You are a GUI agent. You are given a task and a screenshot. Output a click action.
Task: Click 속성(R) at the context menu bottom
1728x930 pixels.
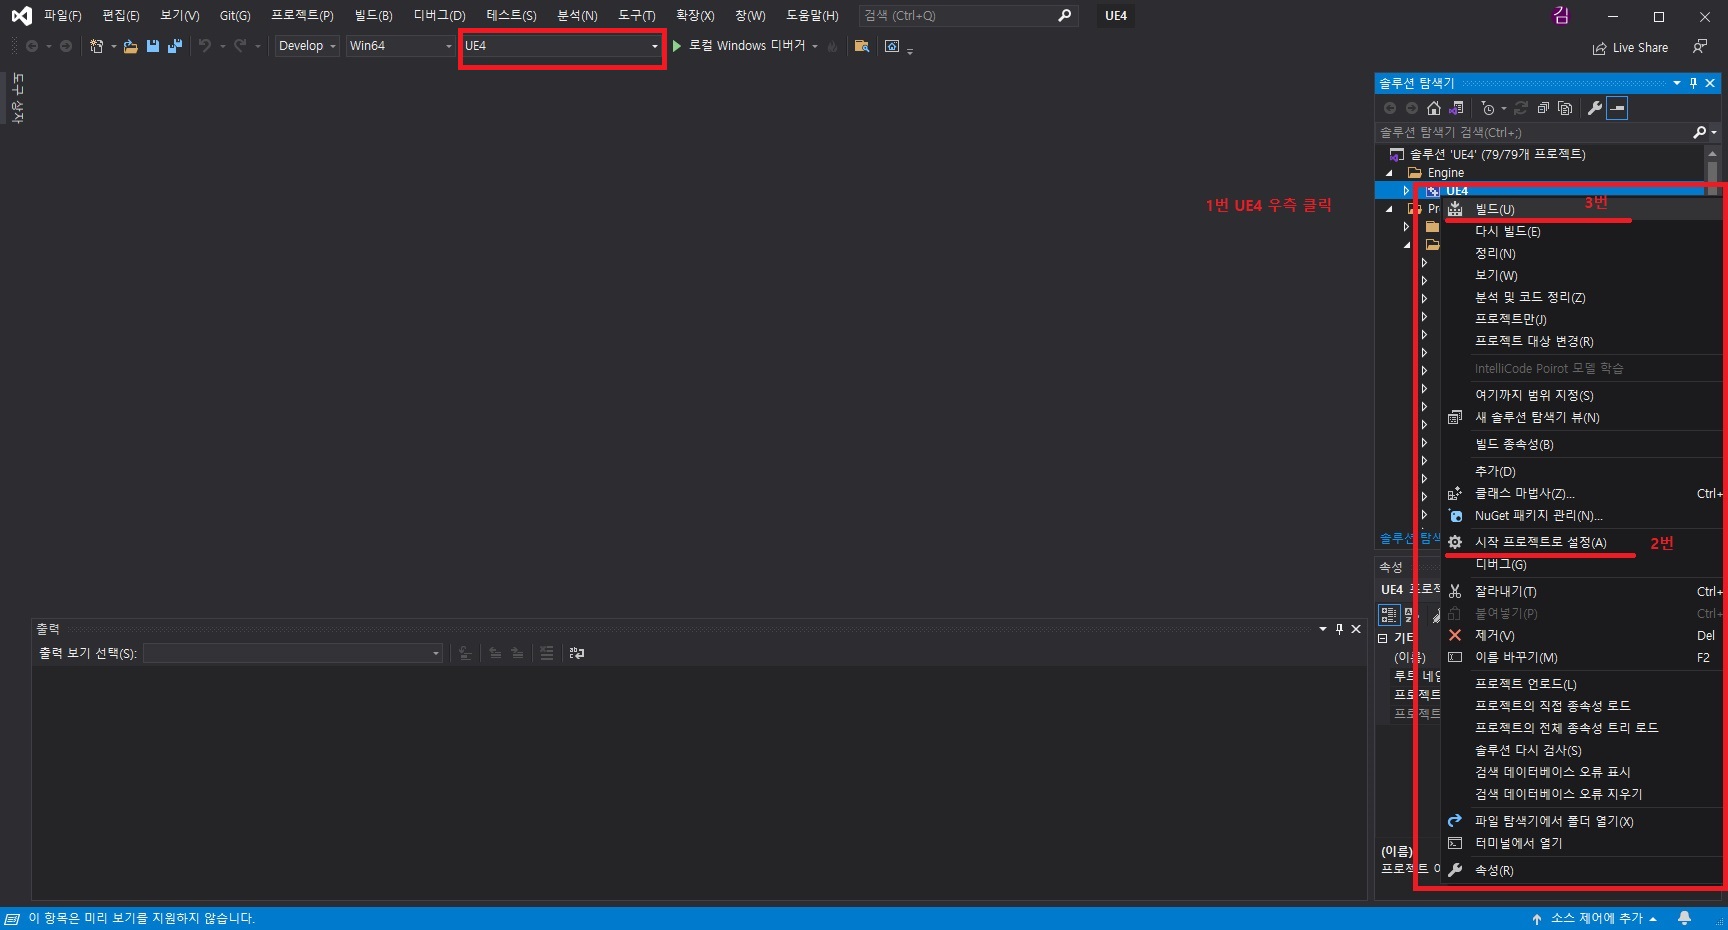point(1580,870)
